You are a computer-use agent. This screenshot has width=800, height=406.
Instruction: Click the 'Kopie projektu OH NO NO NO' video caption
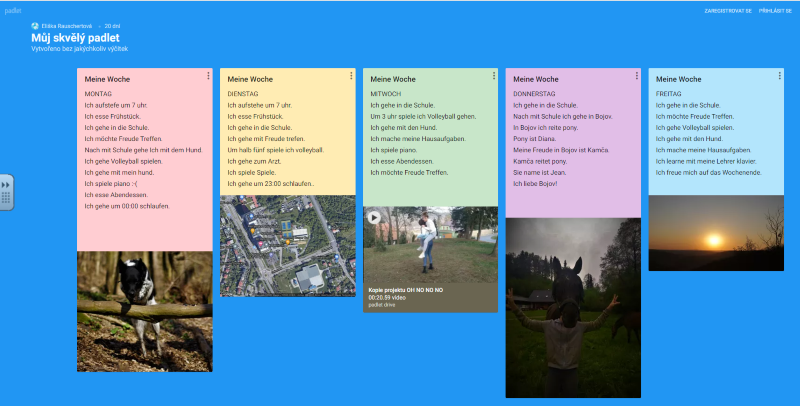pos(405,289)
